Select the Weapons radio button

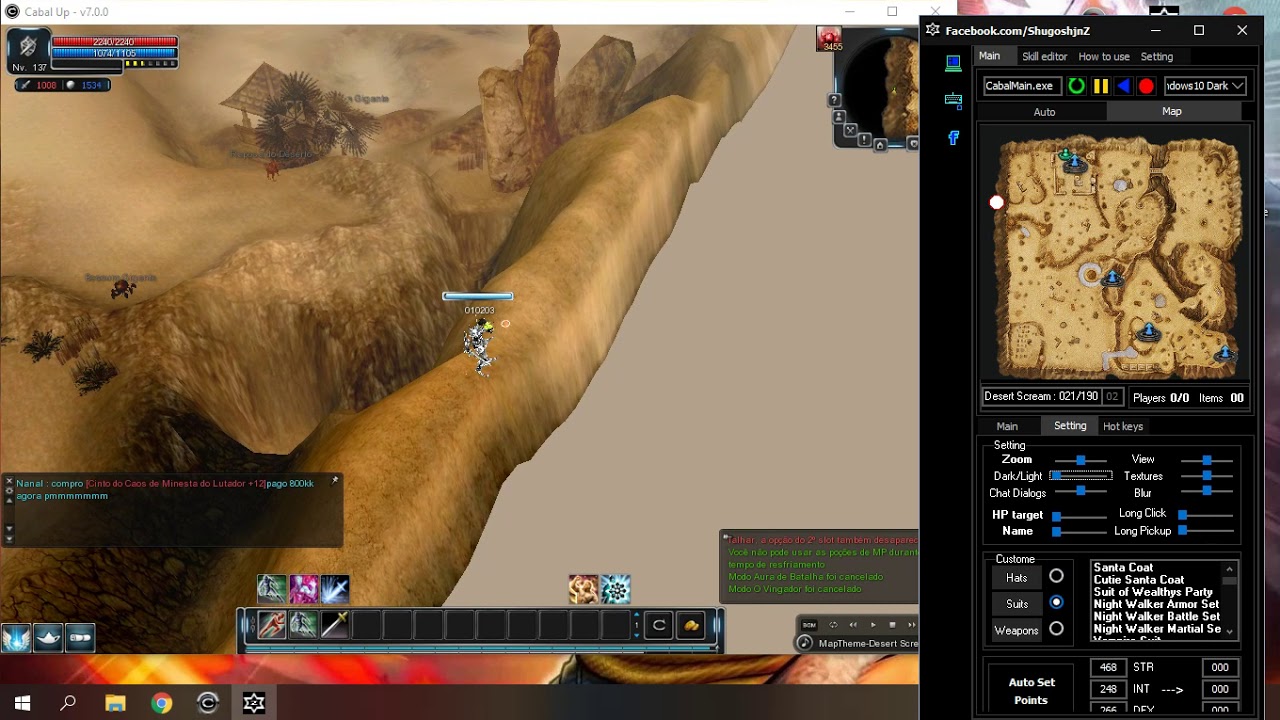(1056, 629)
